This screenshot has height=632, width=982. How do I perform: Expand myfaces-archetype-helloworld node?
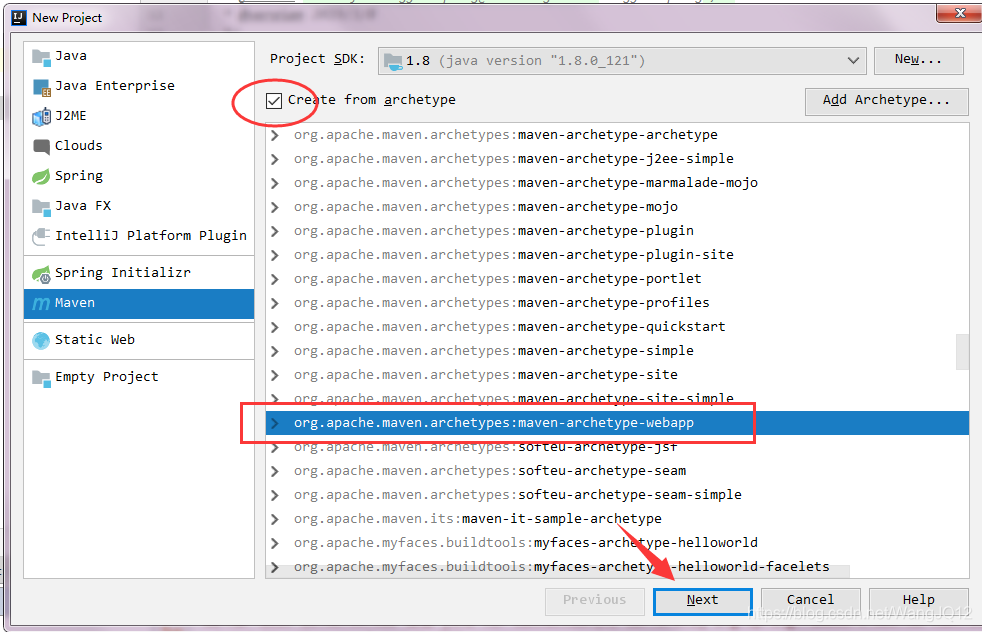click(274, 543)
